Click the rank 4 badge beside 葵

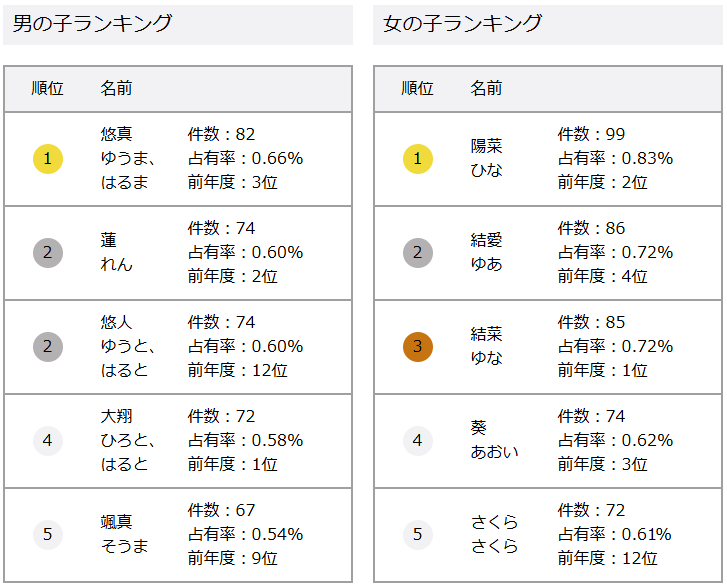[x=418, y=440]
